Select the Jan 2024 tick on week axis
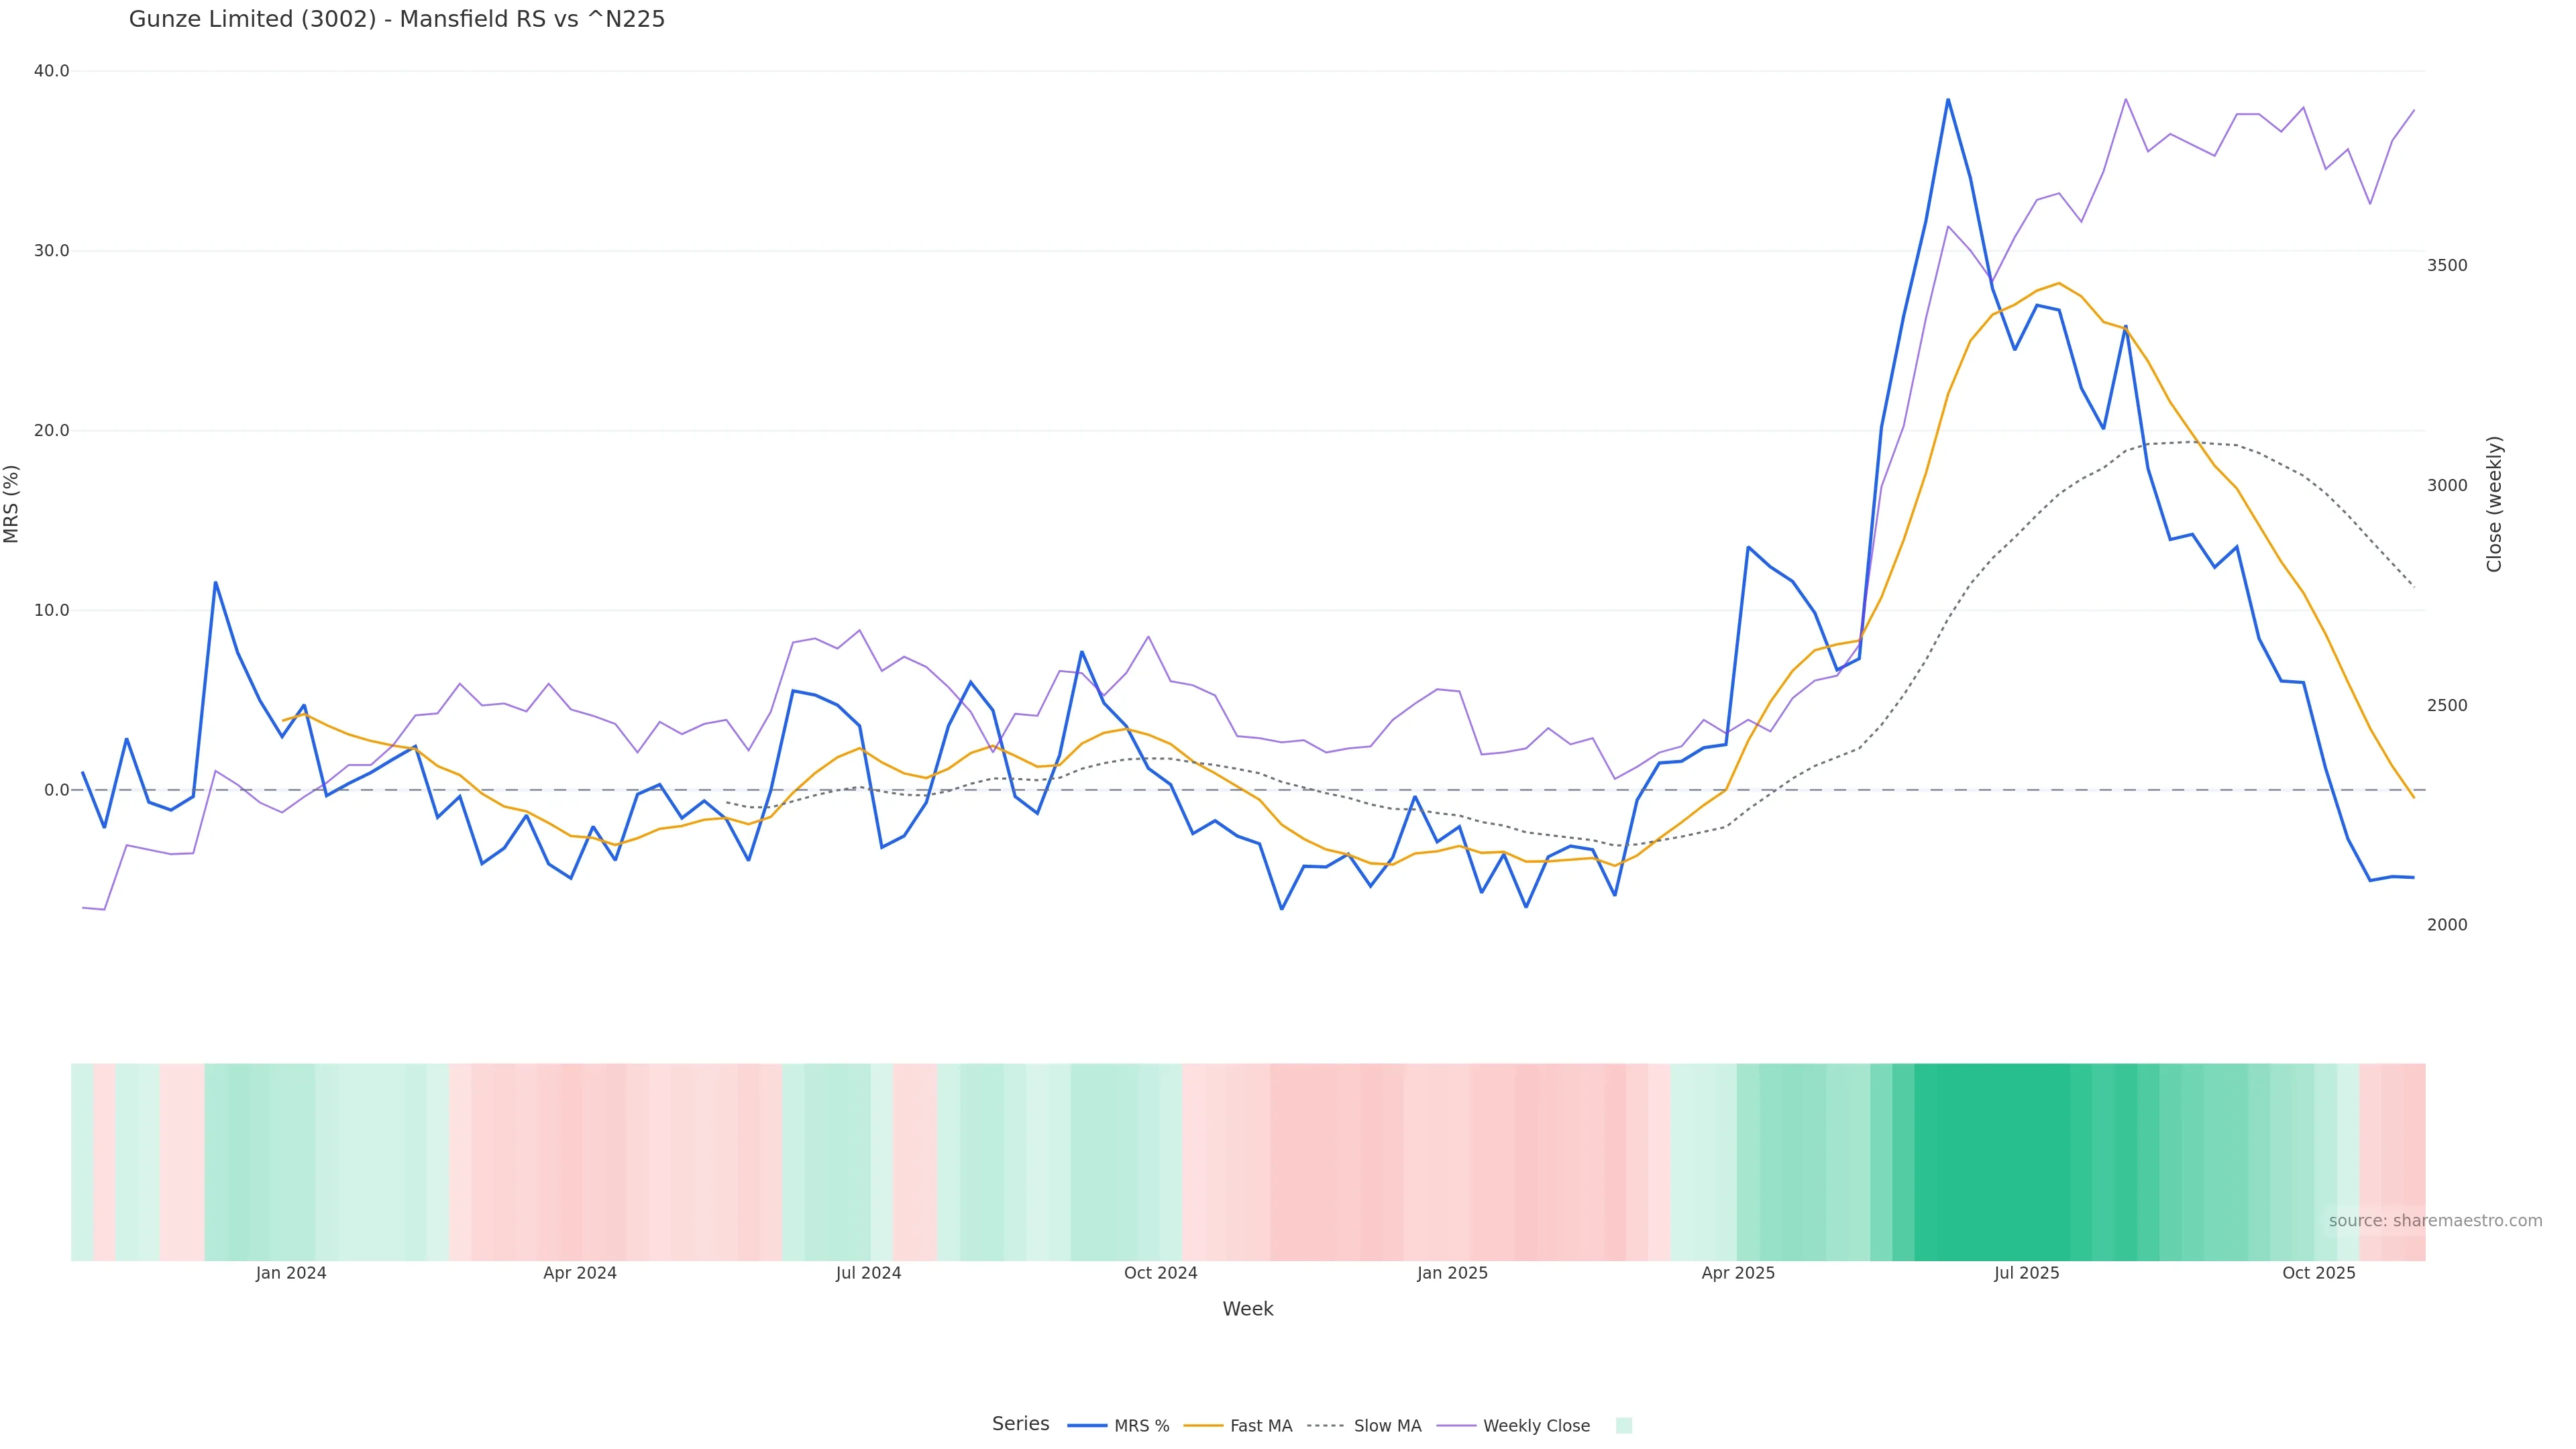The height and width of the screenshot is (1449, 2576). point(290,1273)
